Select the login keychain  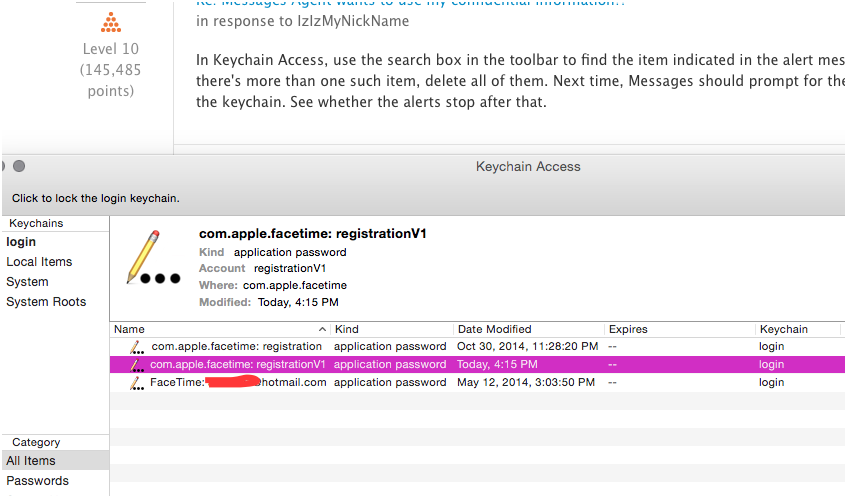[x=21, y=242]
